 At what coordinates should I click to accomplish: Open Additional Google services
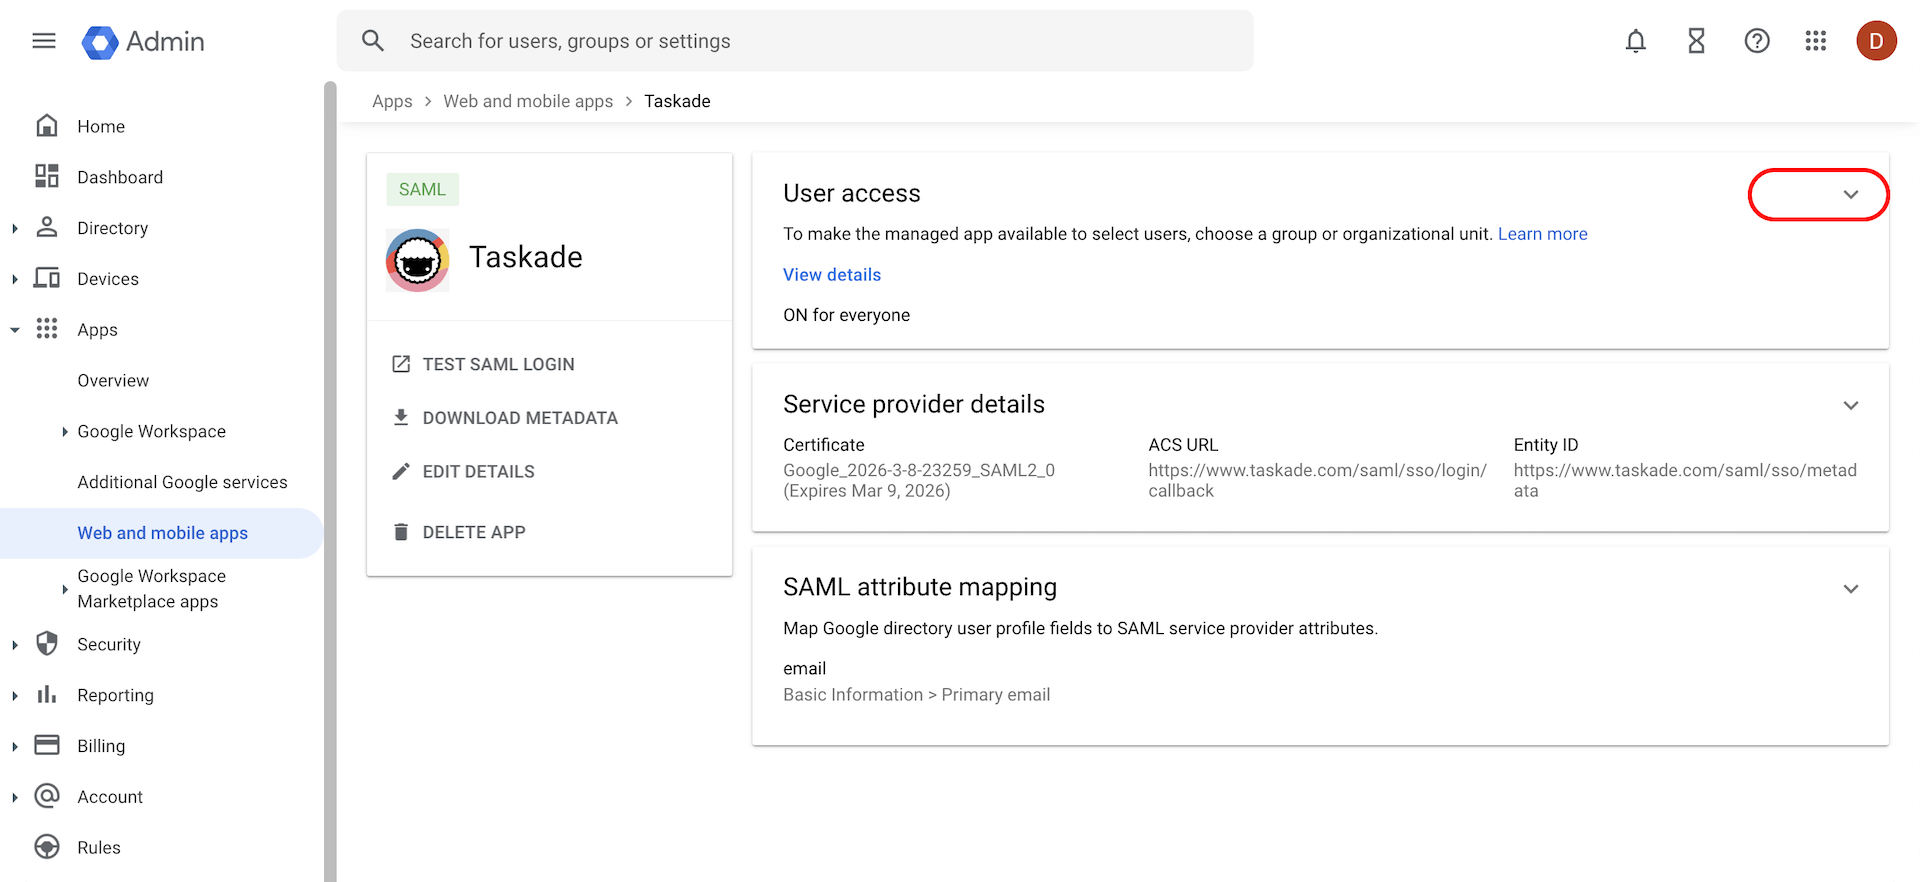[x=182, y=482]
